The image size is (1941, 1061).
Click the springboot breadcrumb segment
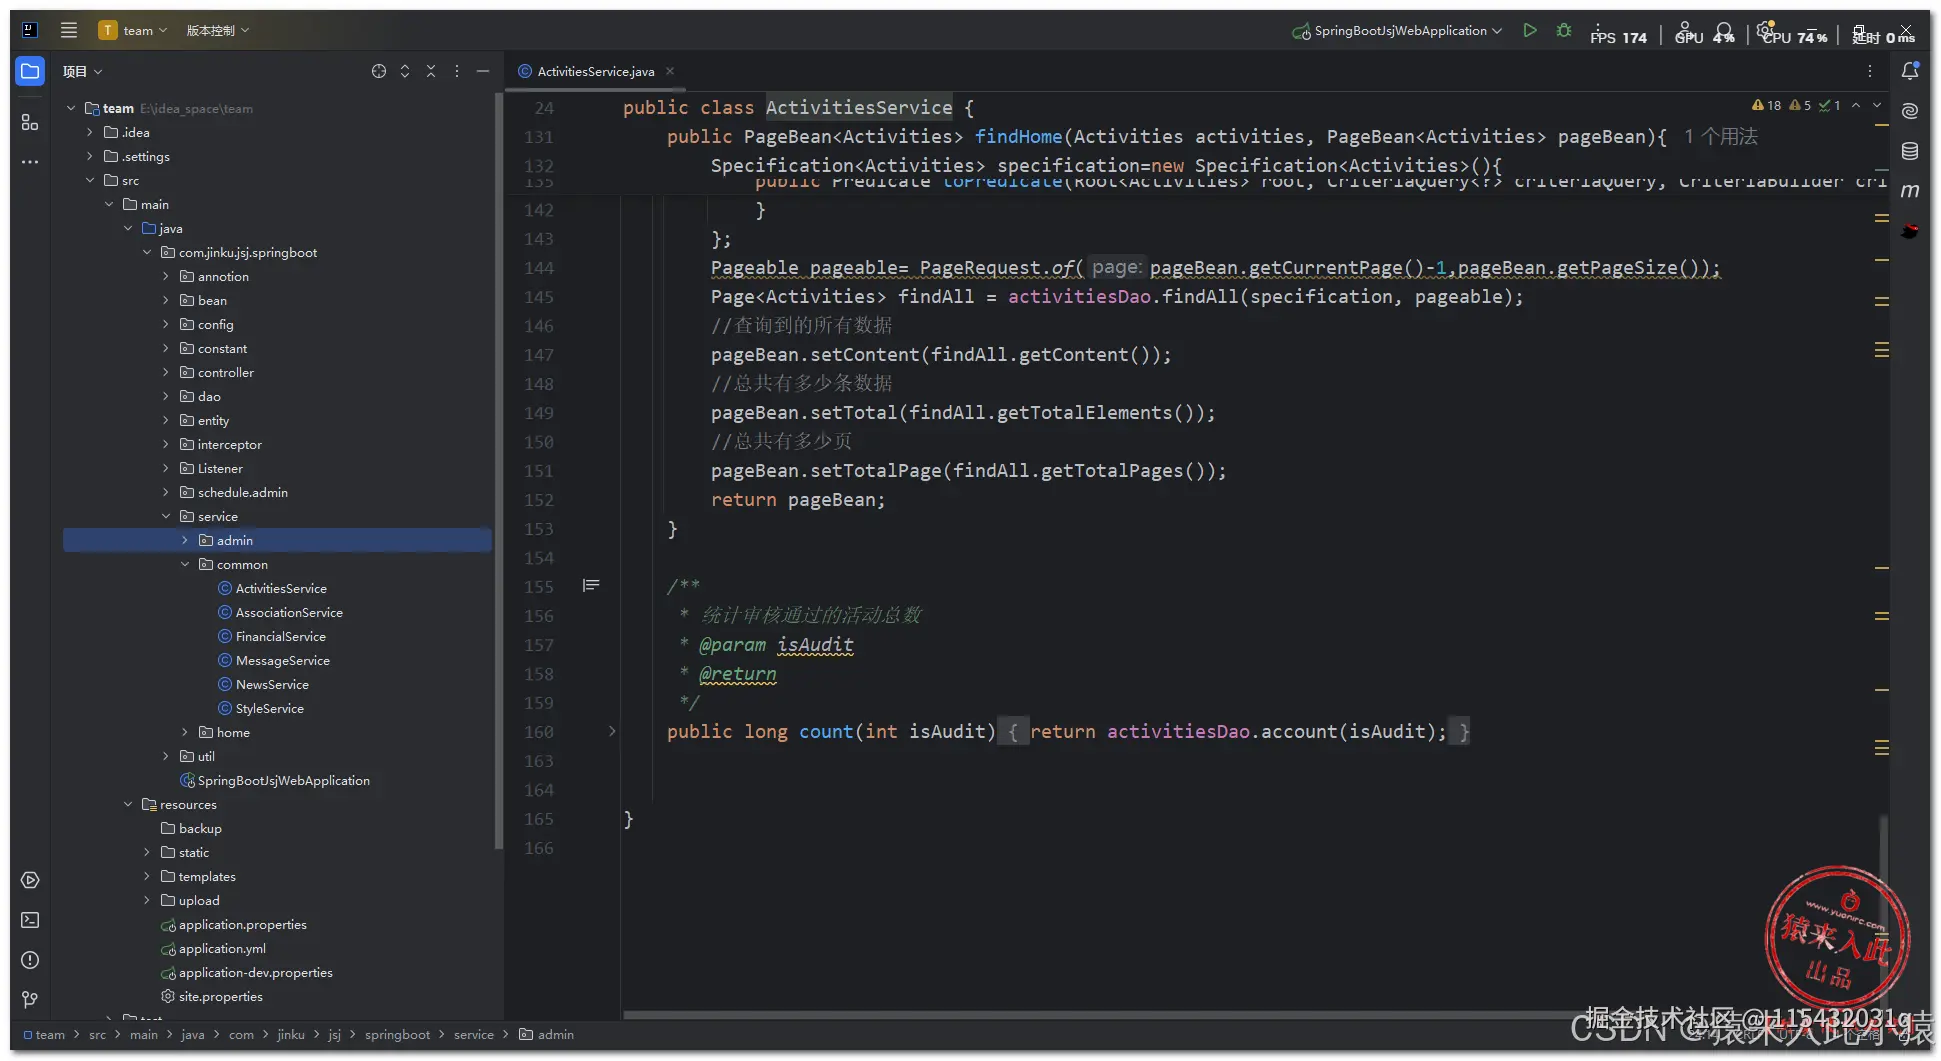point(397,1034)
